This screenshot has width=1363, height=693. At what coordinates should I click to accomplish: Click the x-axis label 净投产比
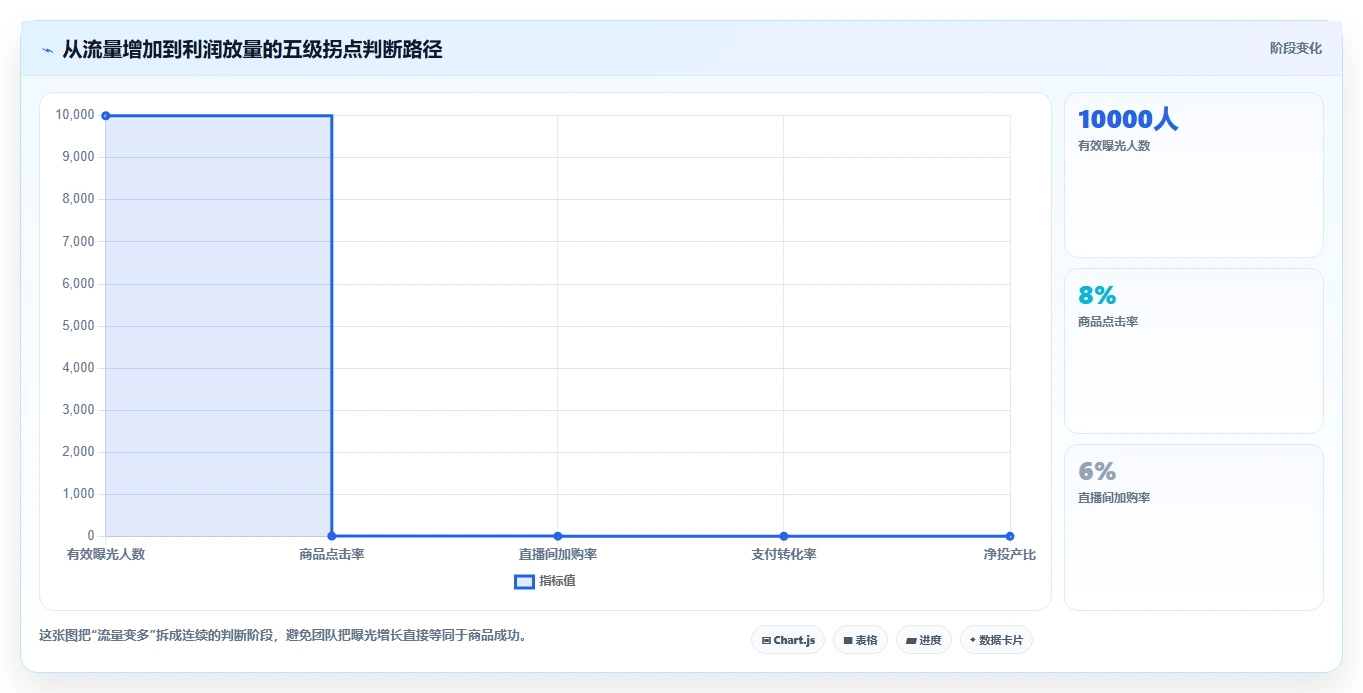(1009, 554)
